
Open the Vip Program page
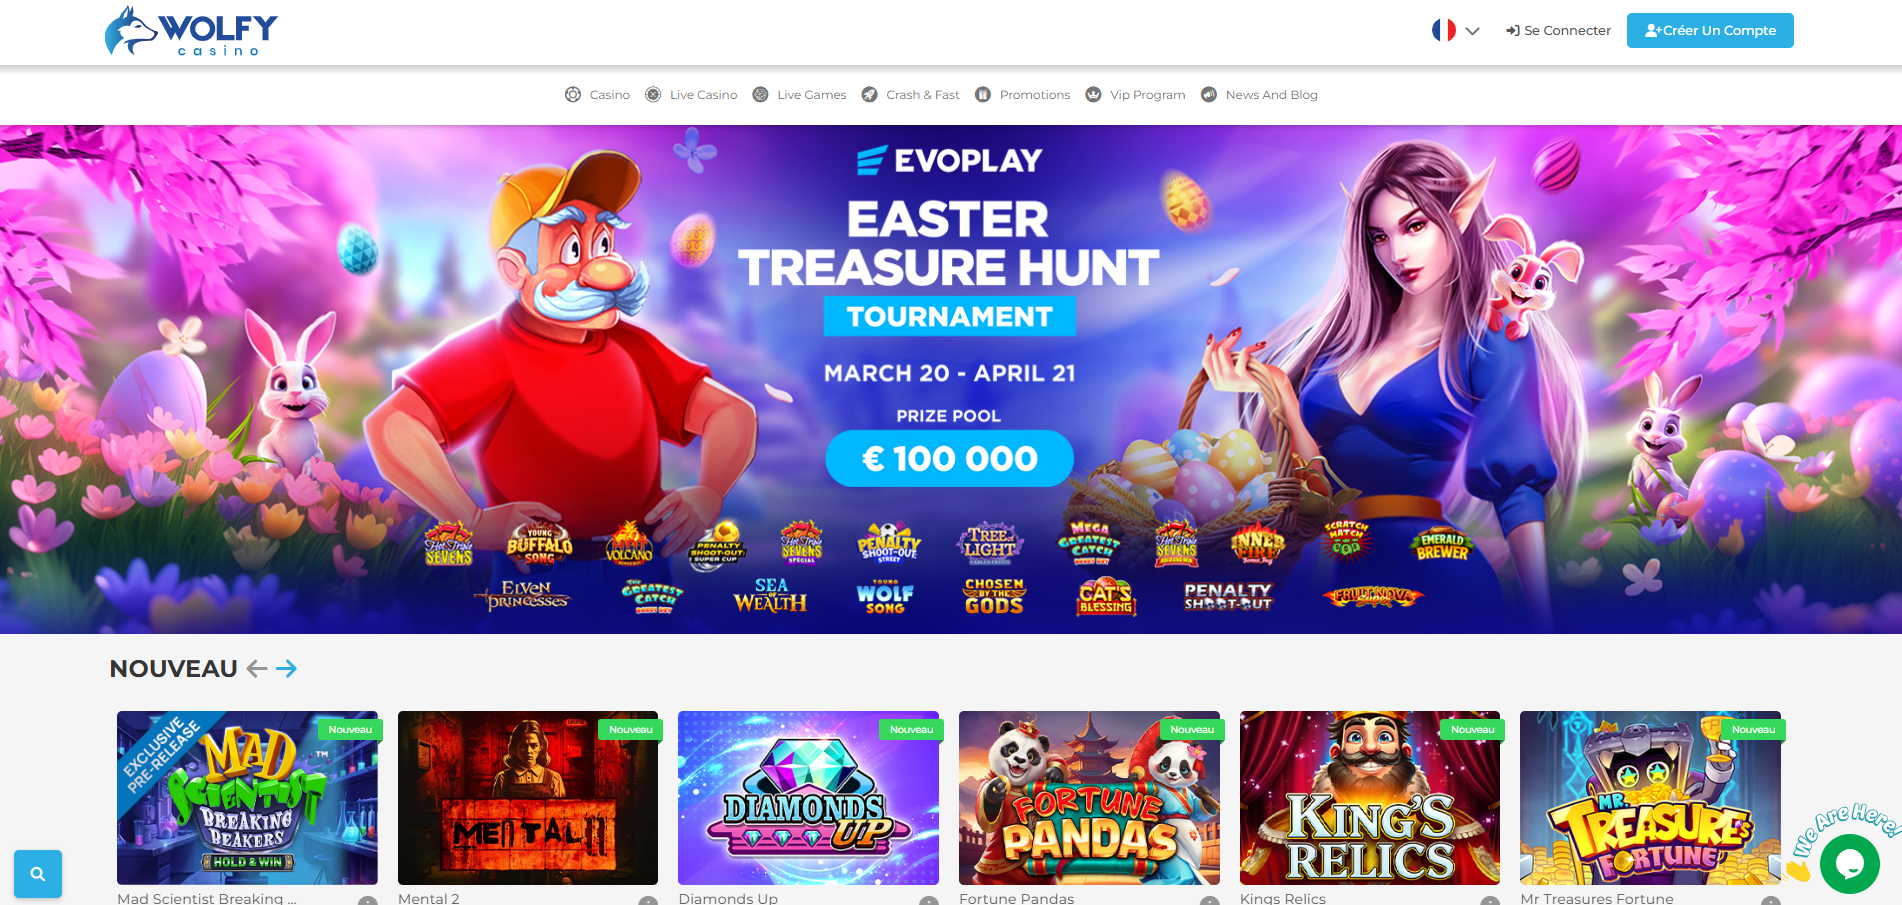click(x=1135, y=95)
